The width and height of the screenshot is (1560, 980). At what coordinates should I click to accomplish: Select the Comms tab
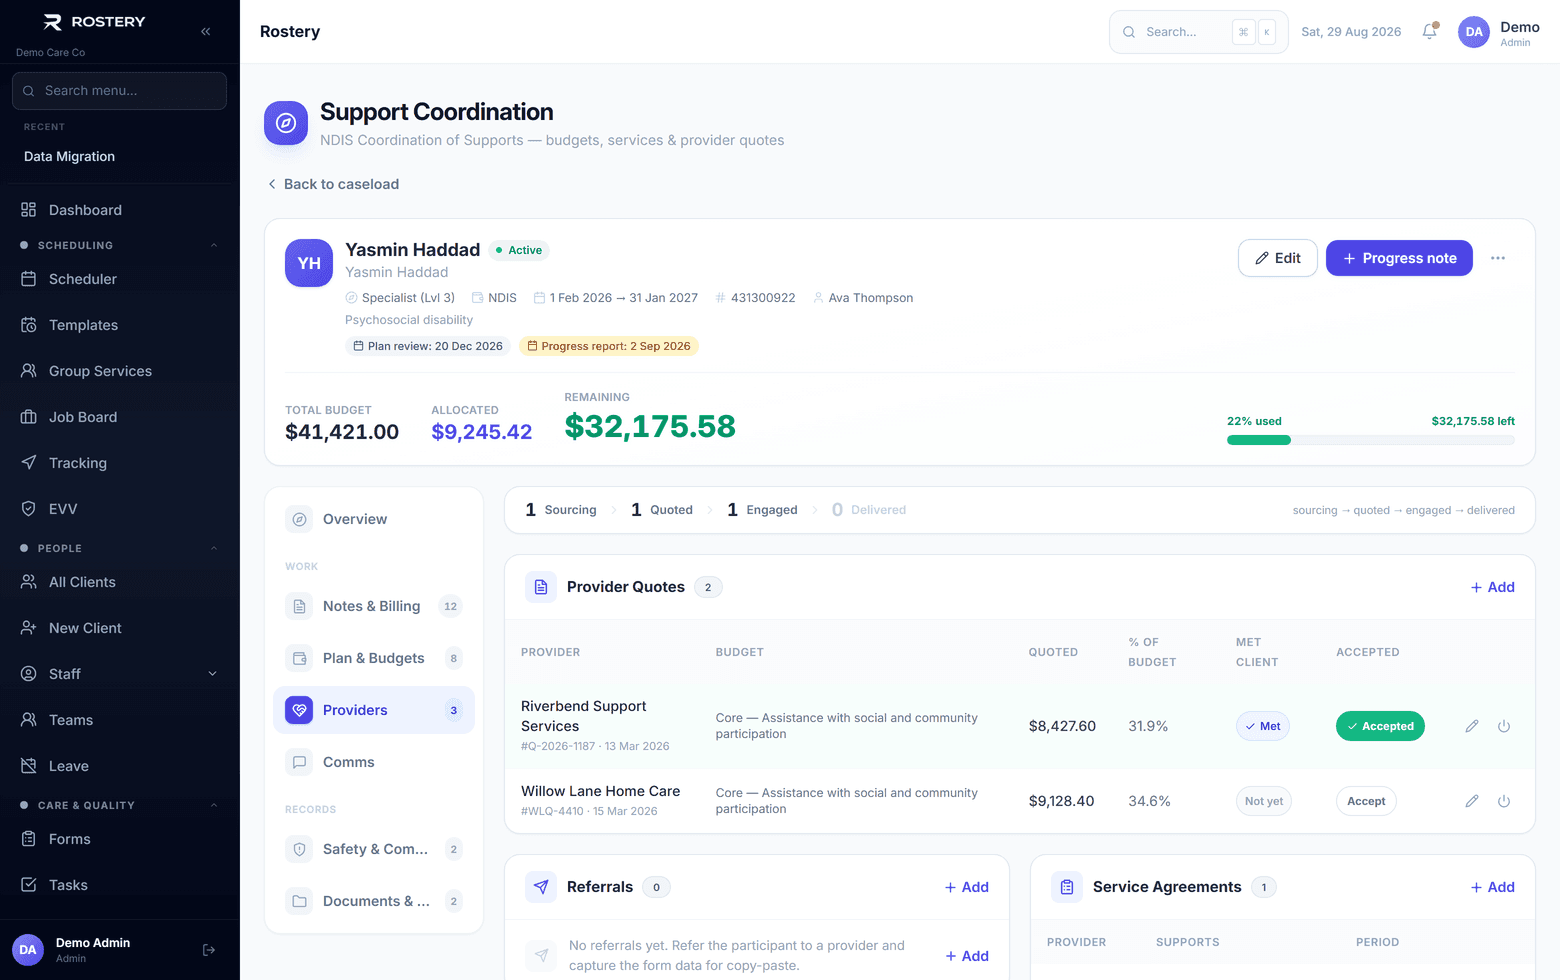click(x=374, y=762)
